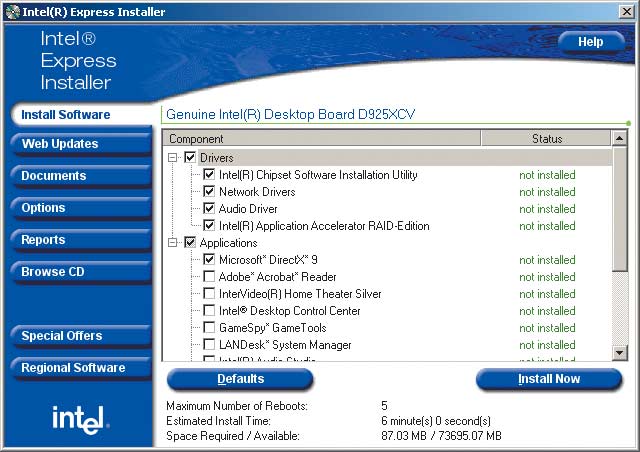Click the Status column header
The width and height of the screenshot is (640, 452).
click(547, 139)
